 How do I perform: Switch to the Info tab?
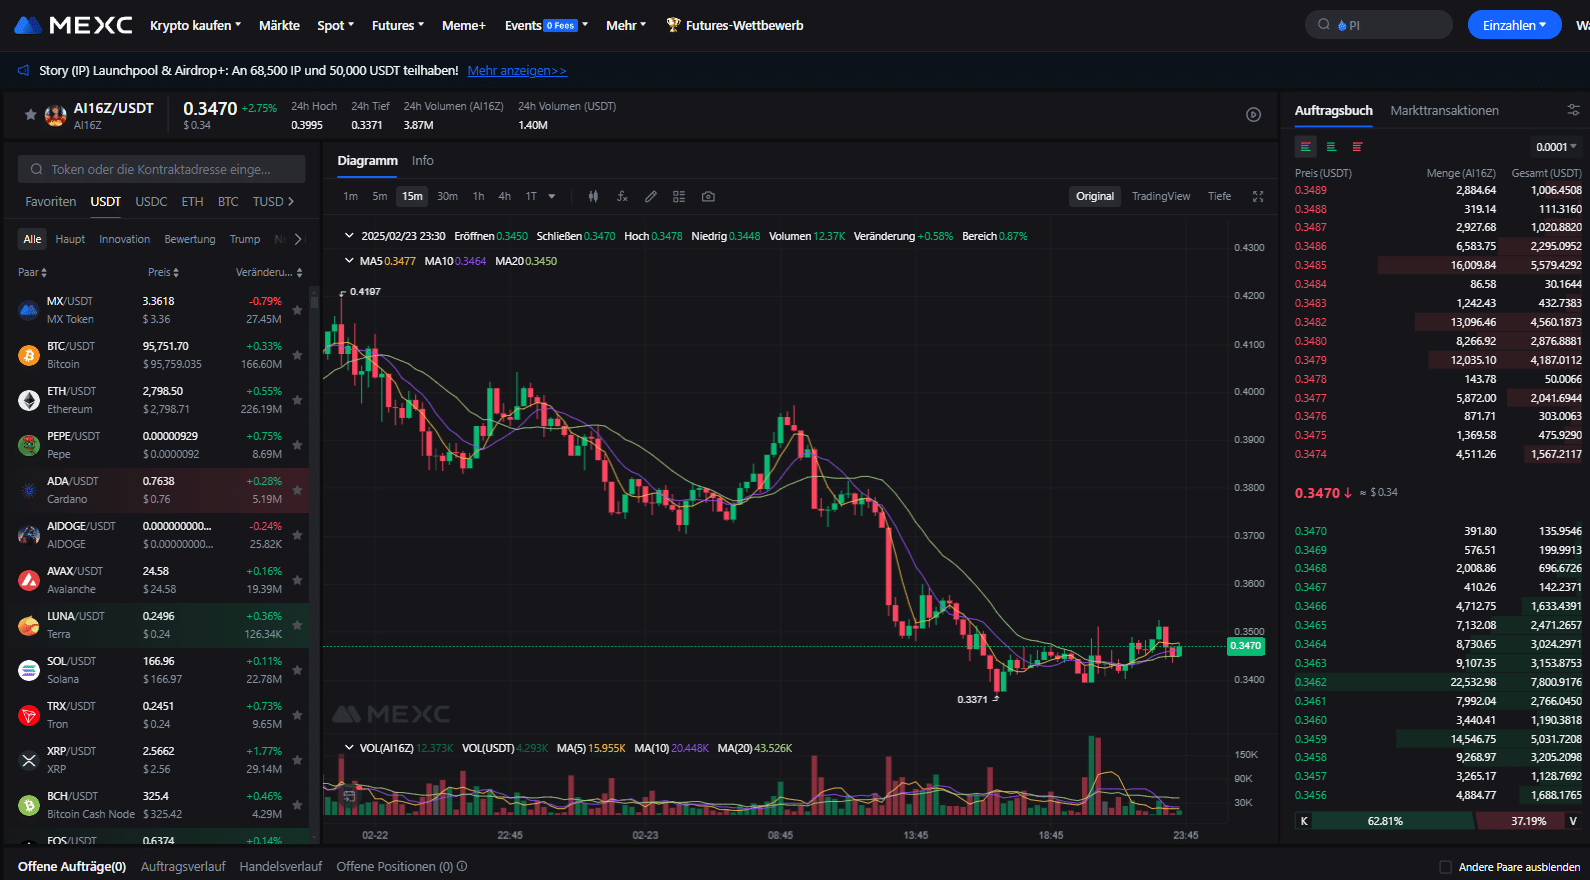[423, 160]
